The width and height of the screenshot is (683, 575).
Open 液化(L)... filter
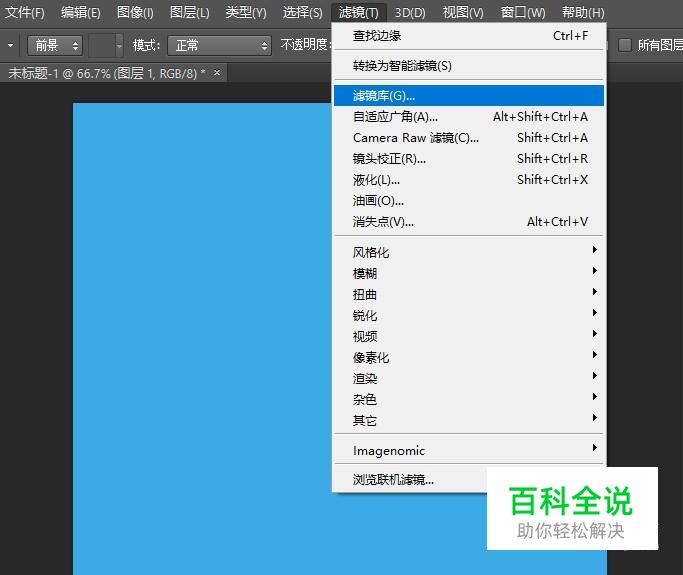(x=469, y=179)
